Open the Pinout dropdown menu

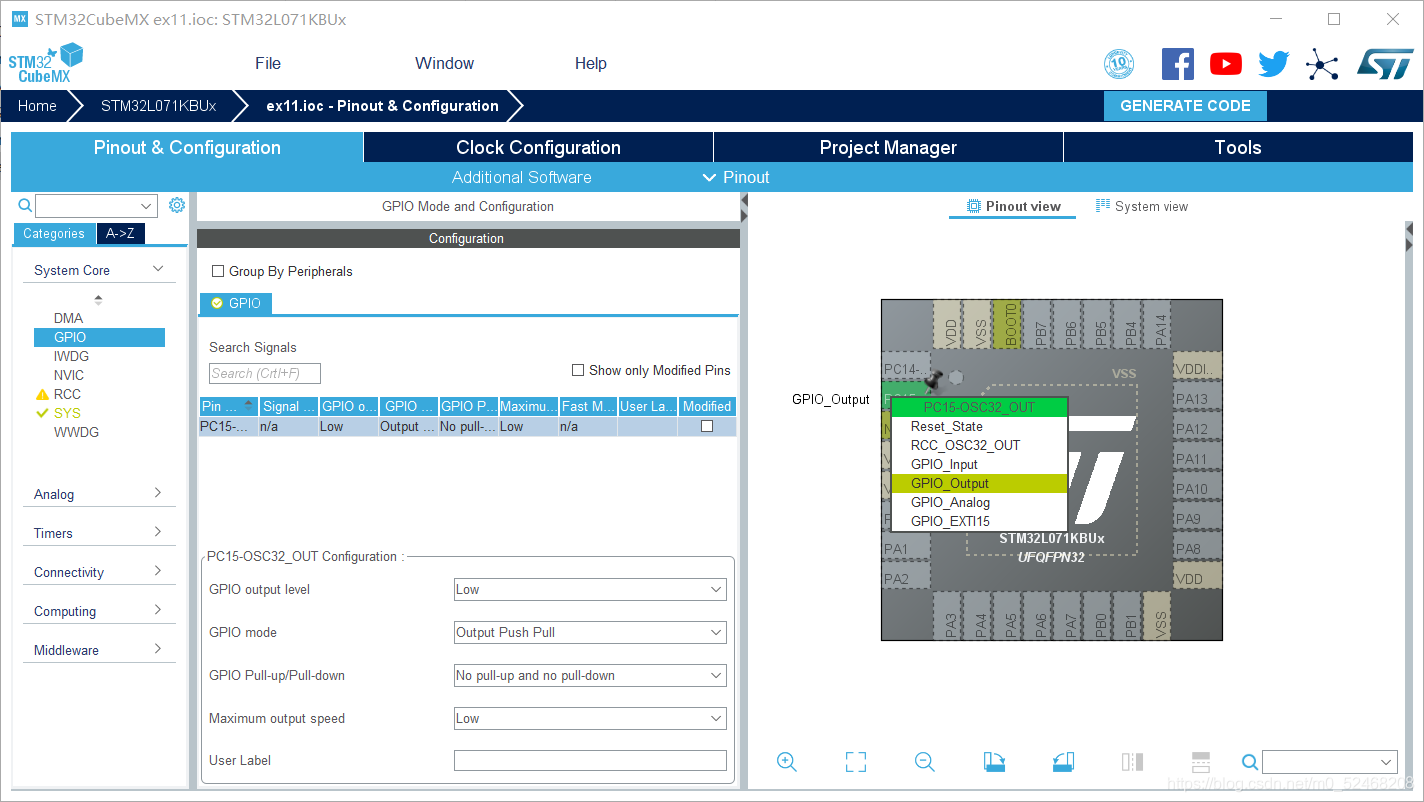(736, 177)
